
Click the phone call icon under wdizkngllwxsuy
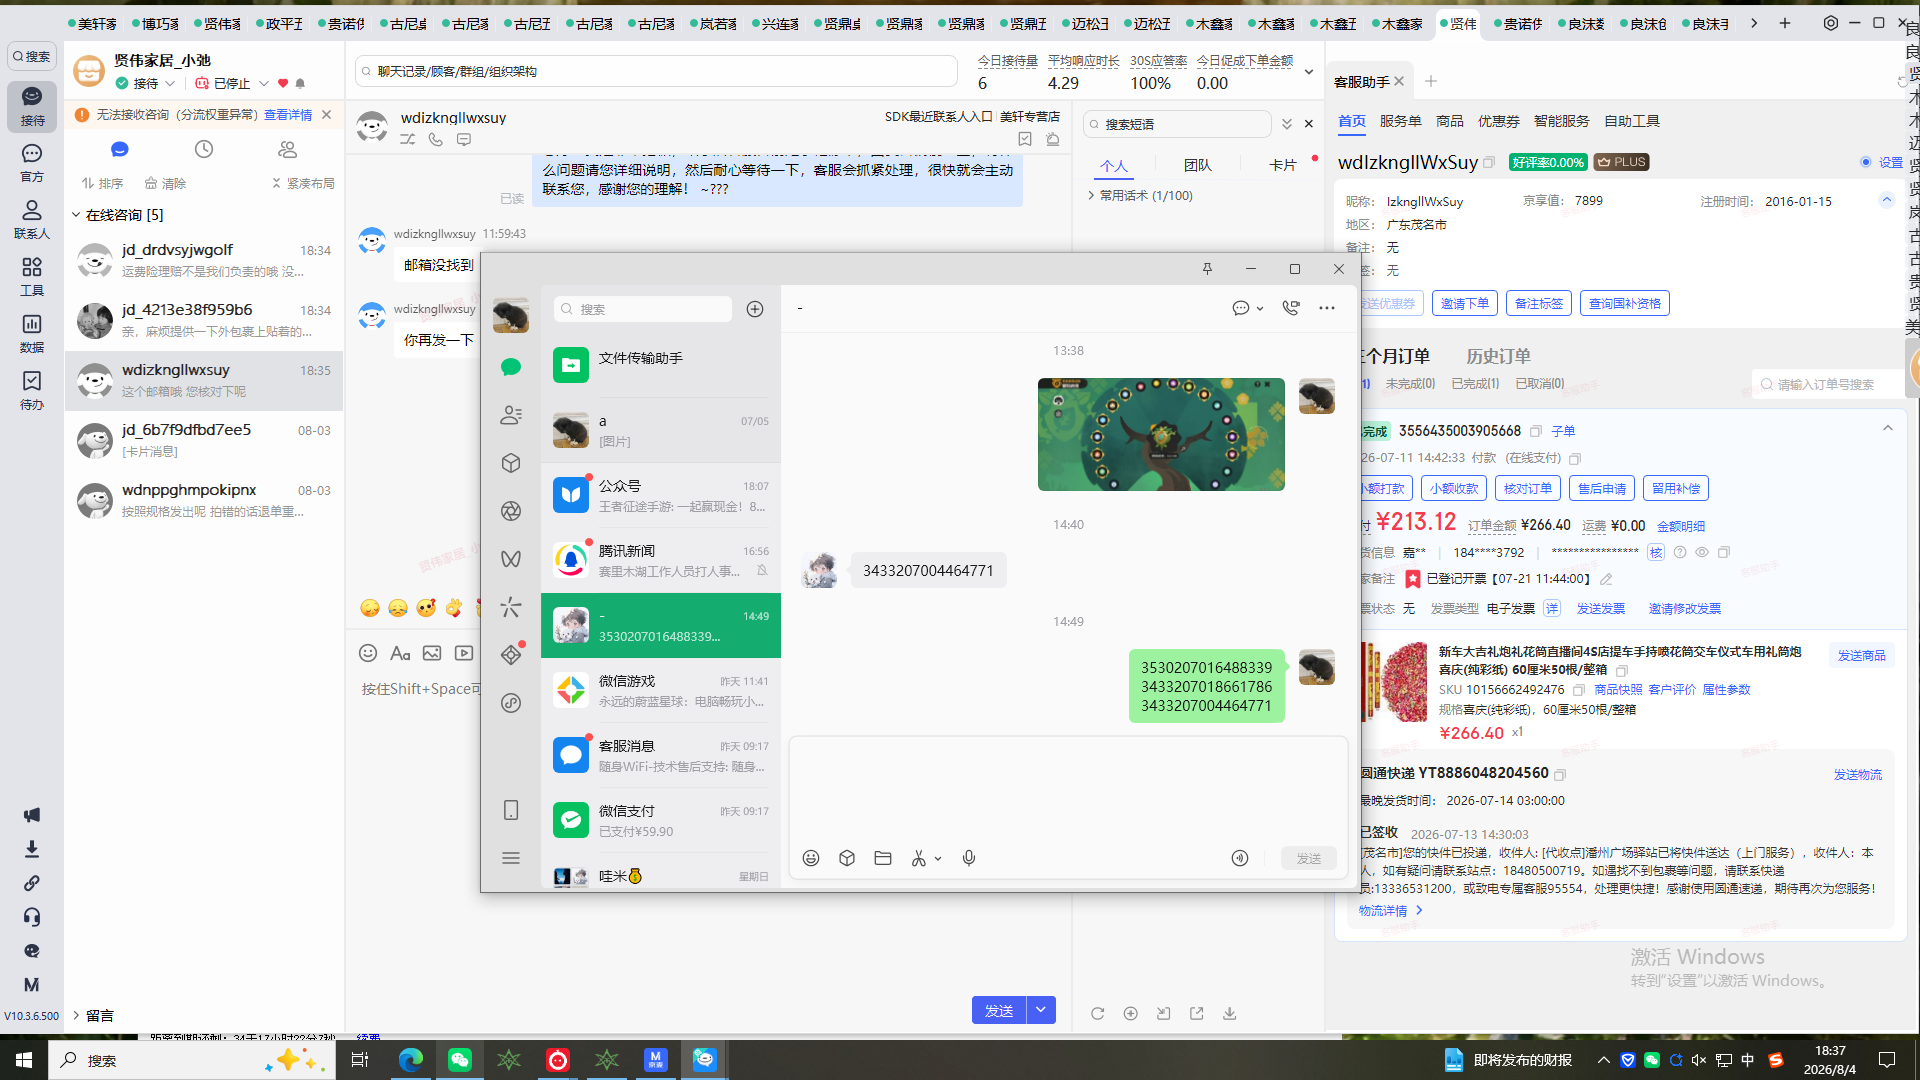(x=436, y=140)
